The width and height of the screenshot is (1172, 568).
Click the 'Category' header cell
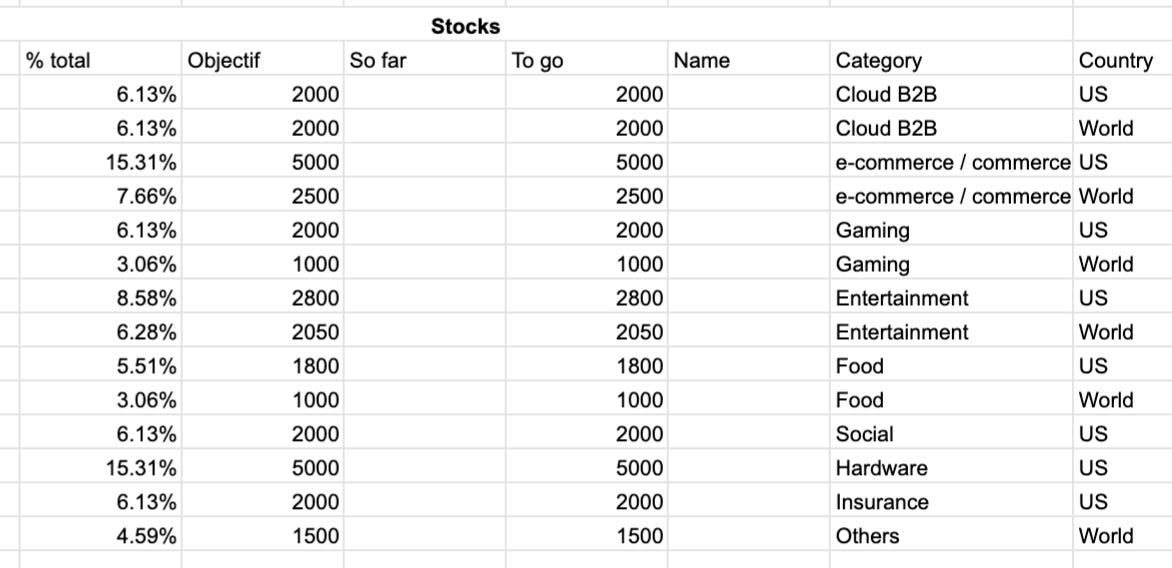coord(952,60)
